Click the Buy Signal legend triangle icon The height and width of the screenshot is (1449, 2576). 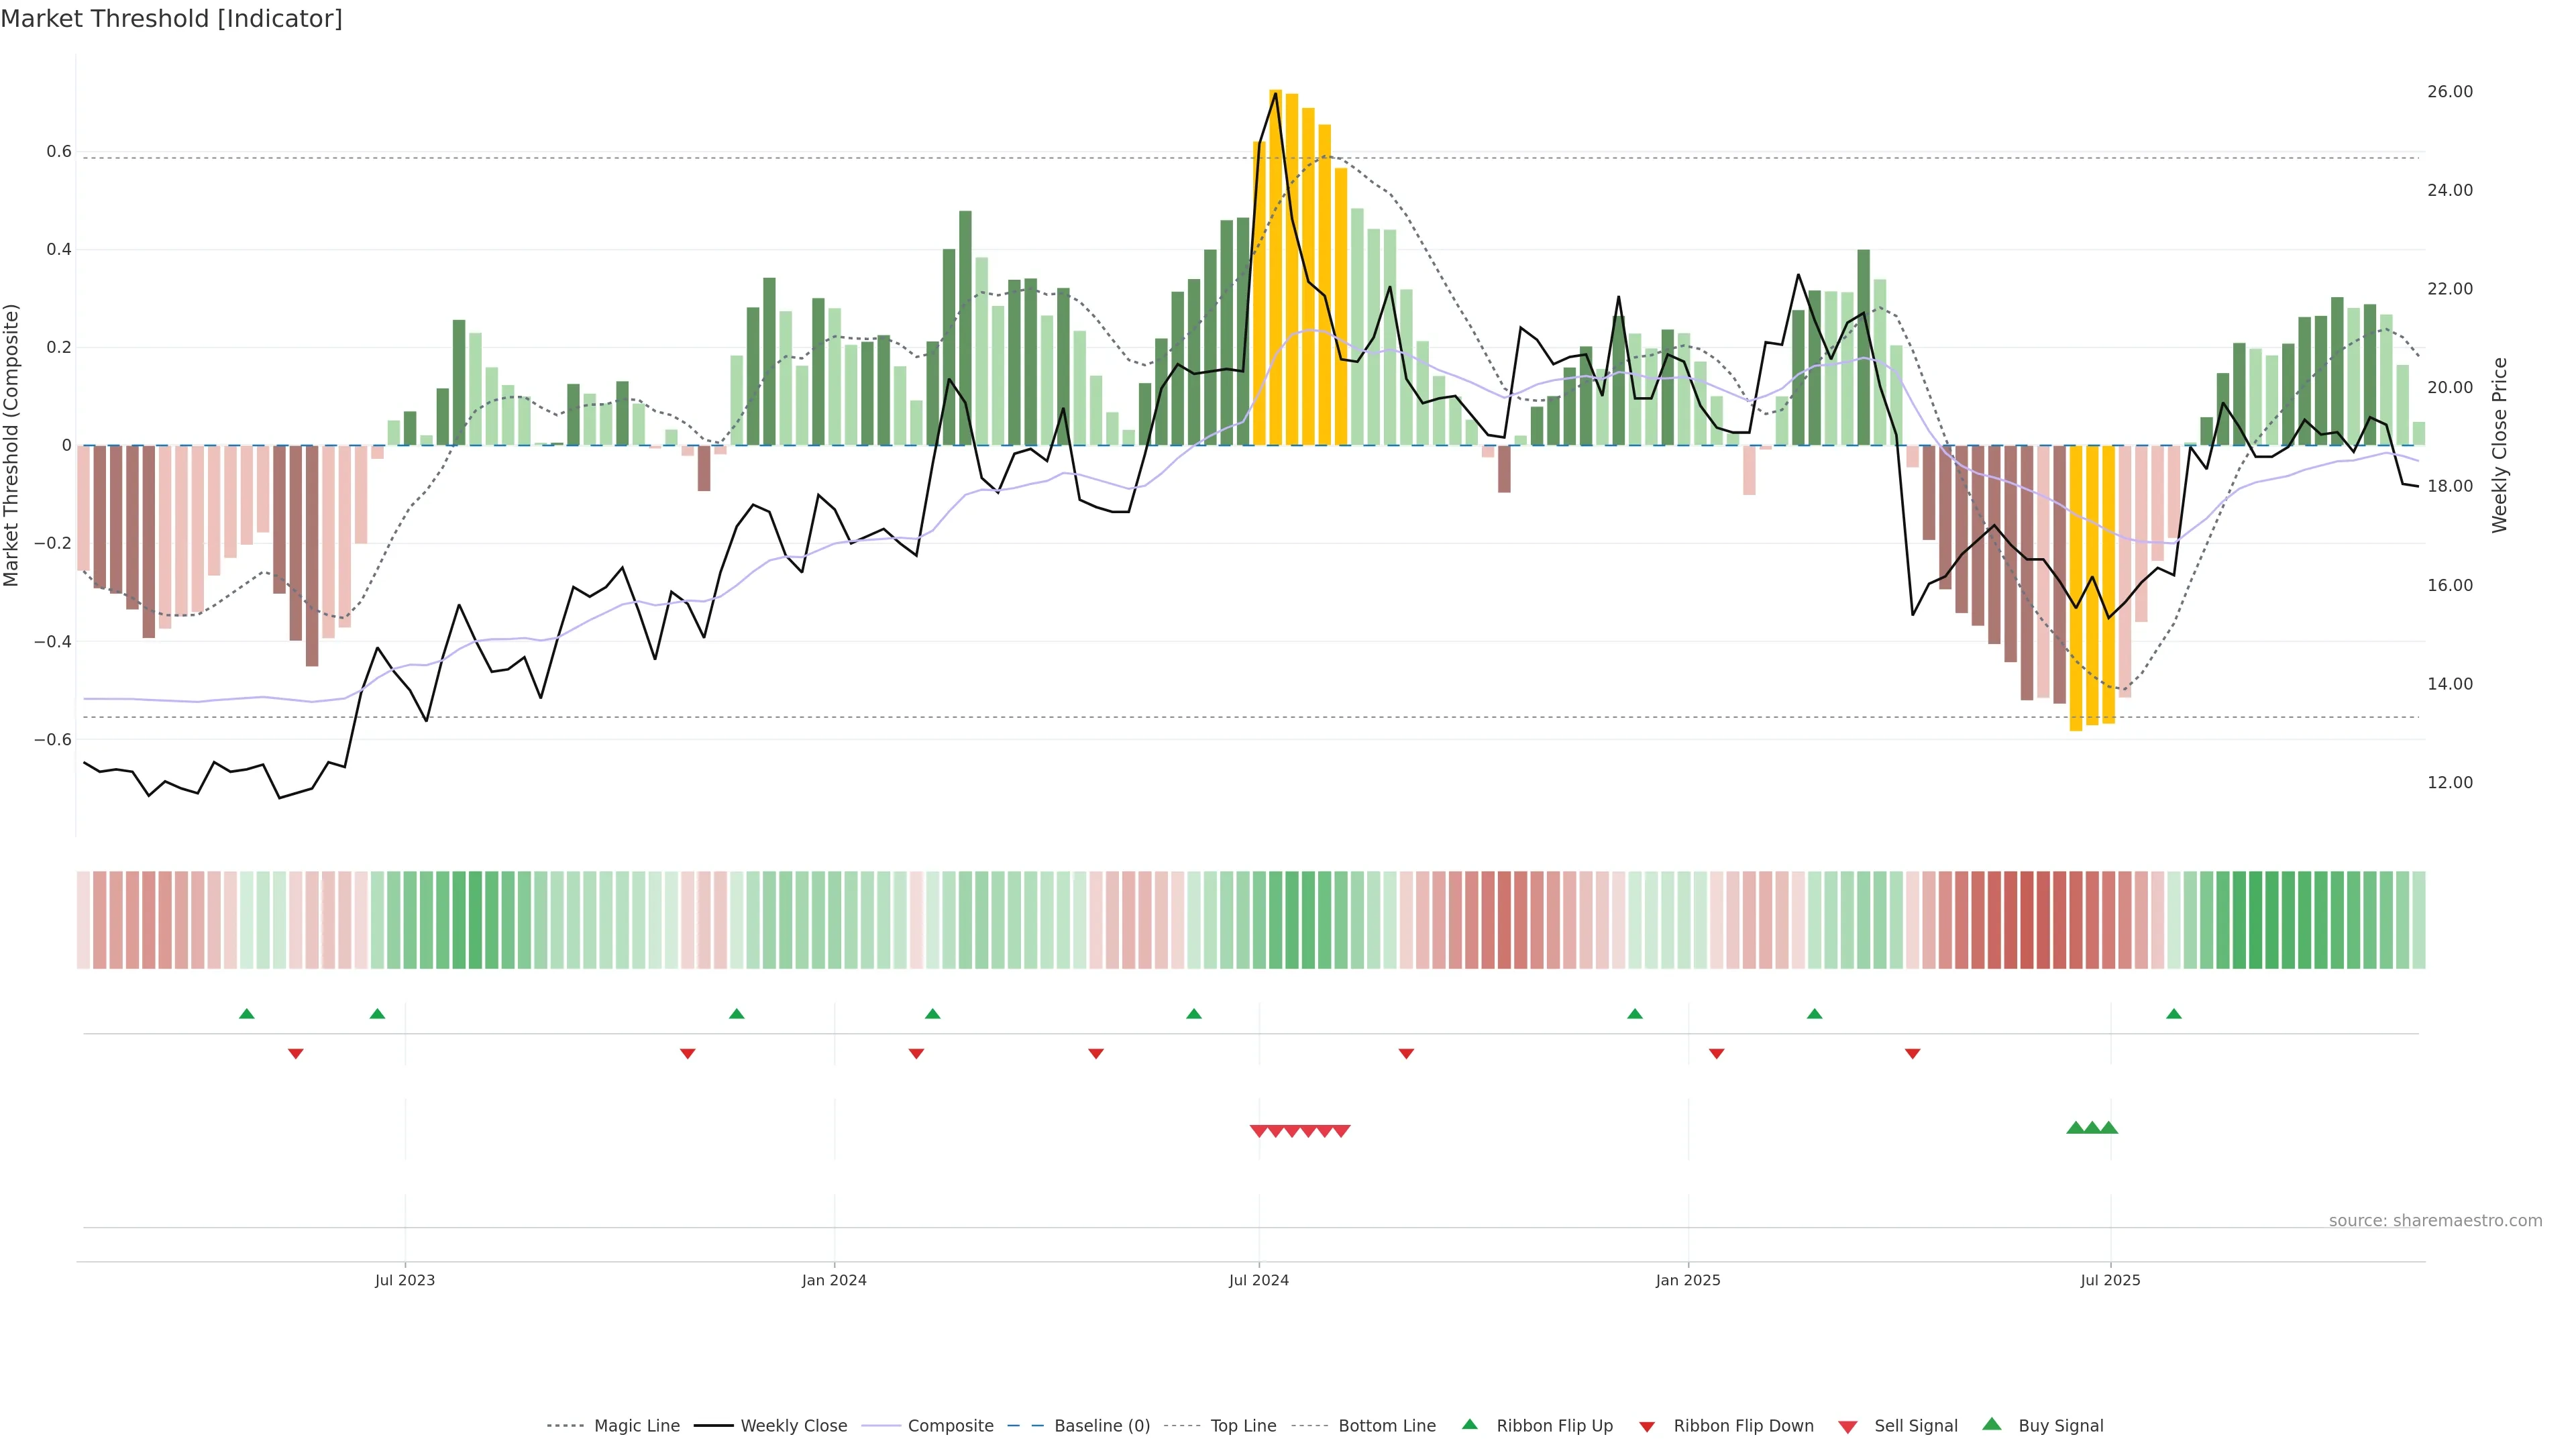(1991, 1424)
